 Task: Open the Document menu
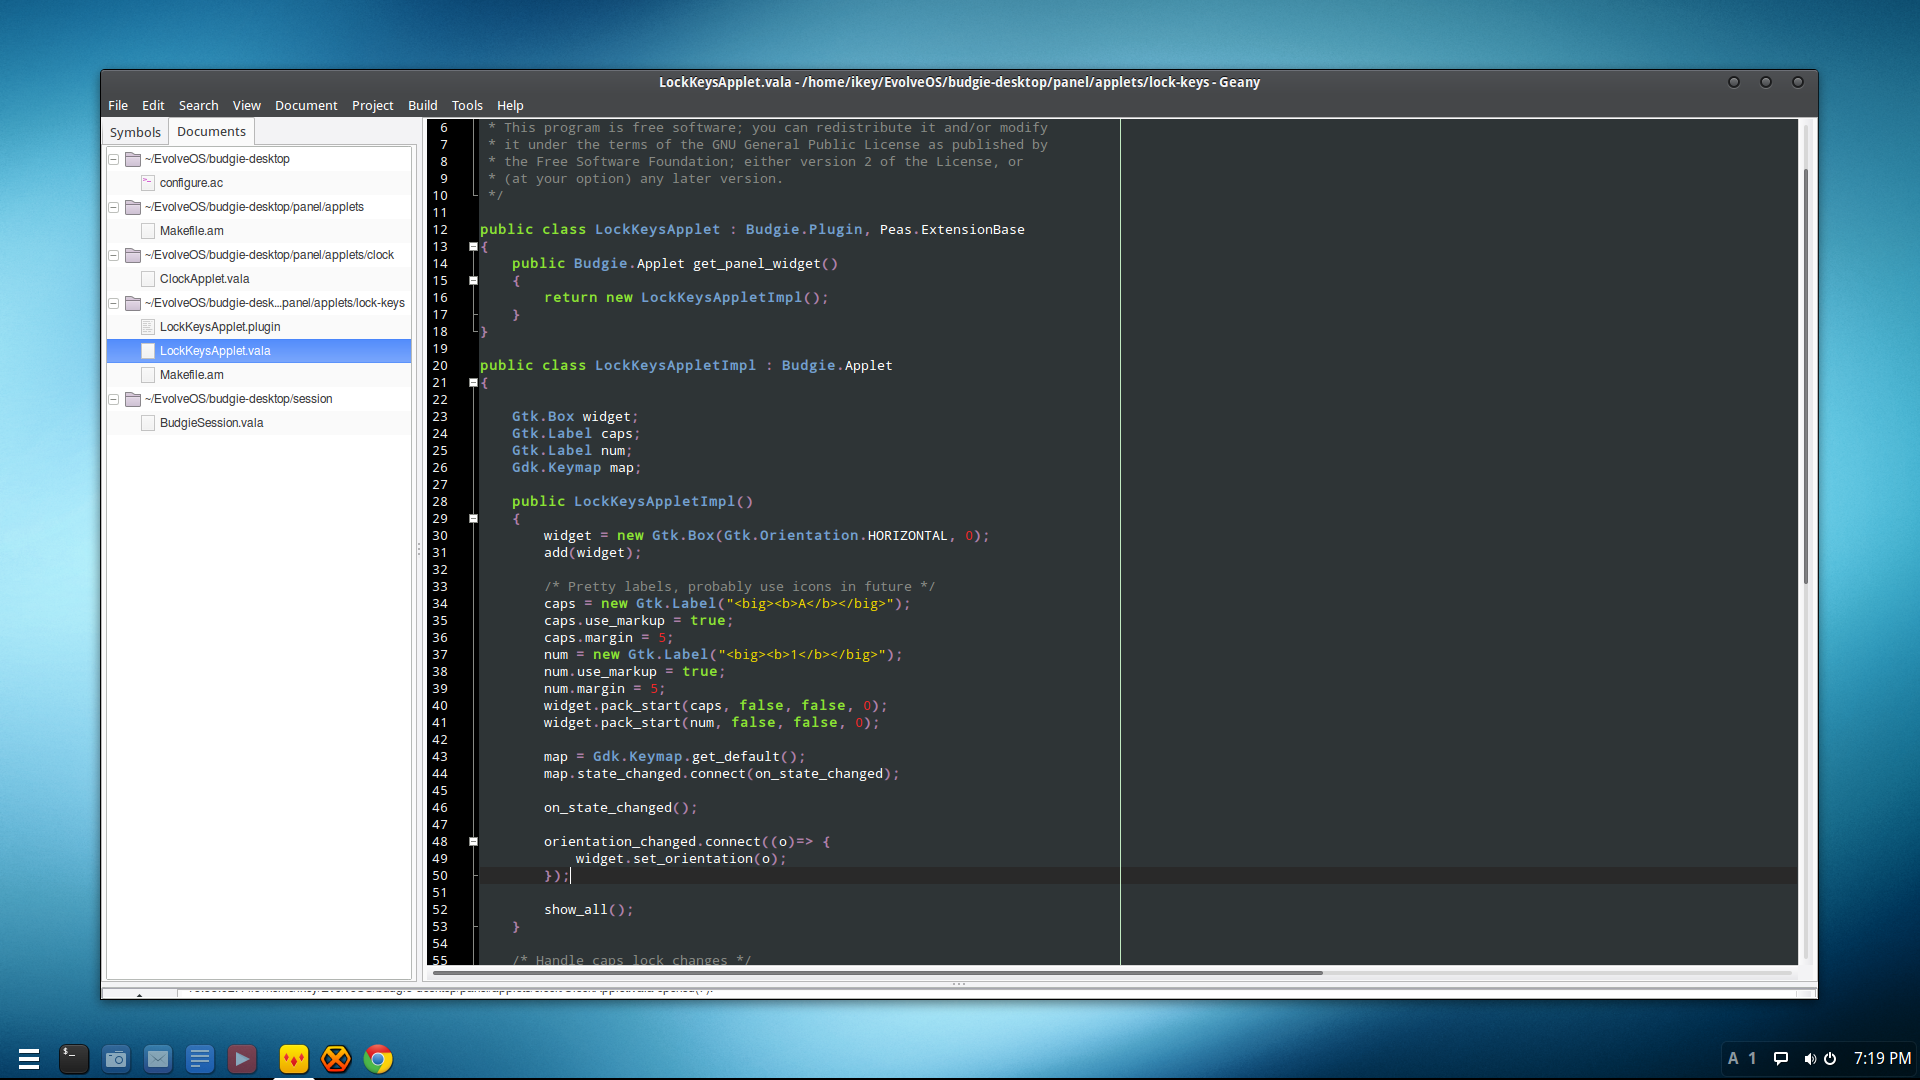coord(306,105)
